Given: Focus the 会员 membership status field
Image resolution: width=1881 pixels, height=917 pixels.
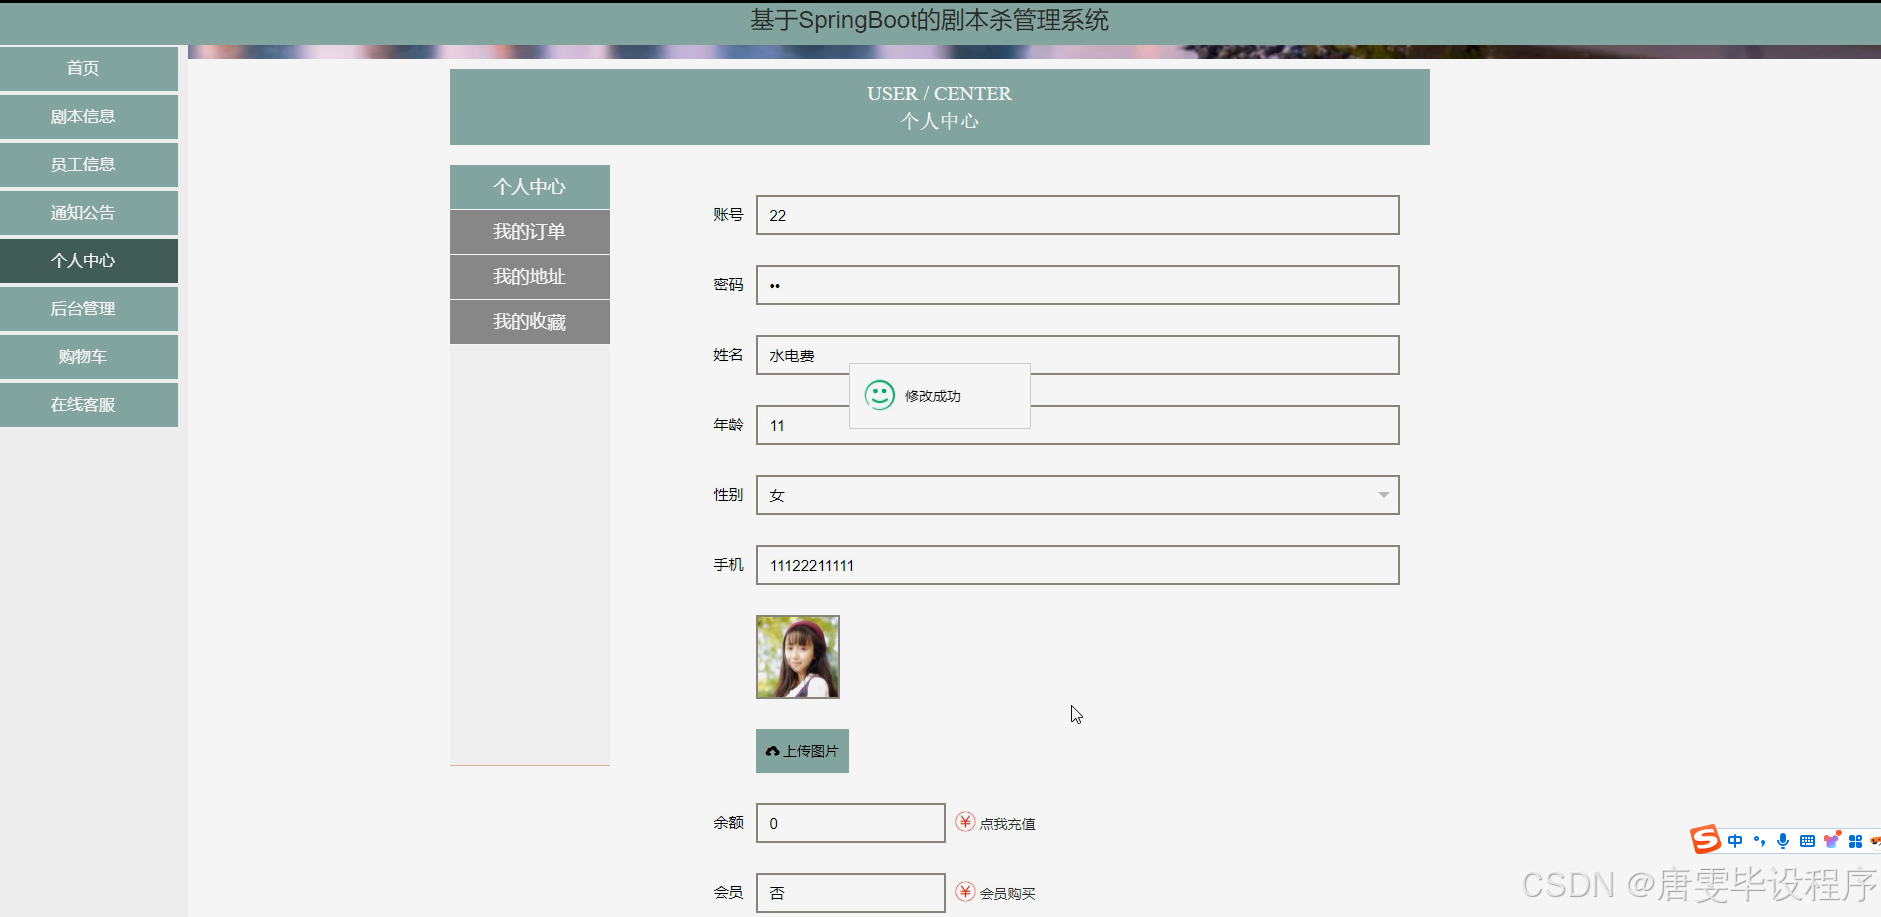Looking at the screenshot, I should [x=850, y=893].
